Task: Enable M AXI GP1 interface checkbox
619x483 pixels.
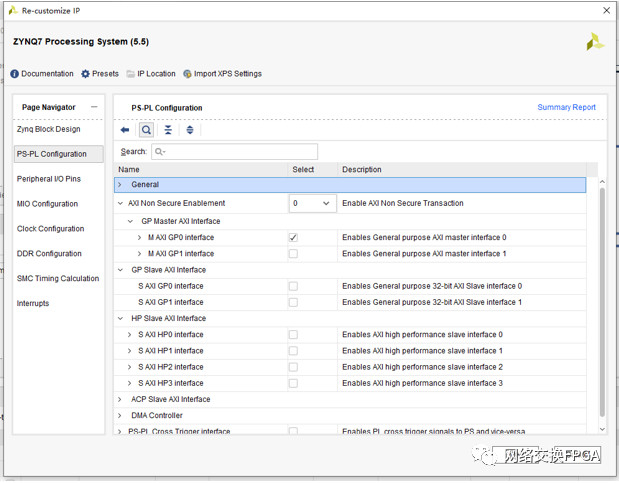Action: tap(293, 254)
